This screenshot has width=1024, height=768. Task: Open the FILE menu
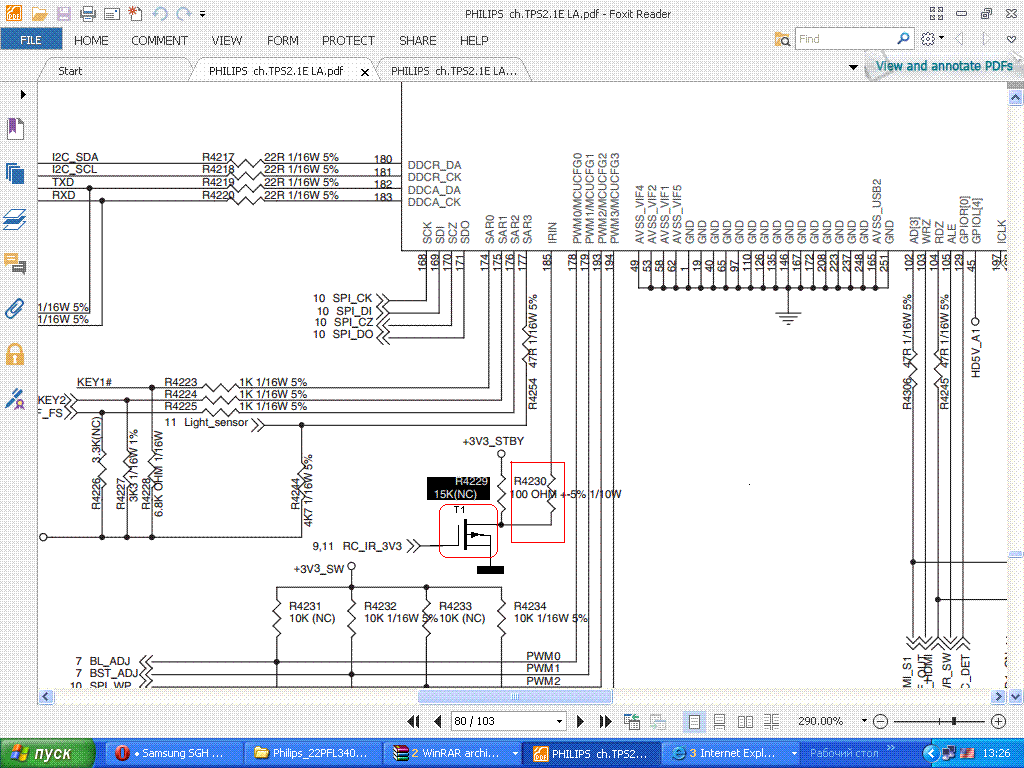(x=31, y=40)
